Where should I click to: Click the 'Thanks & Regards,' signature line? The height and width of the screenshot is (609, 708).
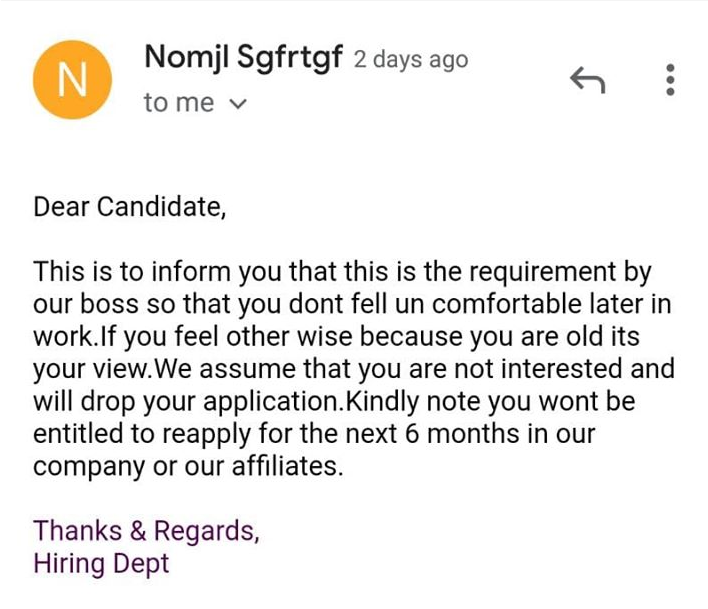(x=146, y=530)
